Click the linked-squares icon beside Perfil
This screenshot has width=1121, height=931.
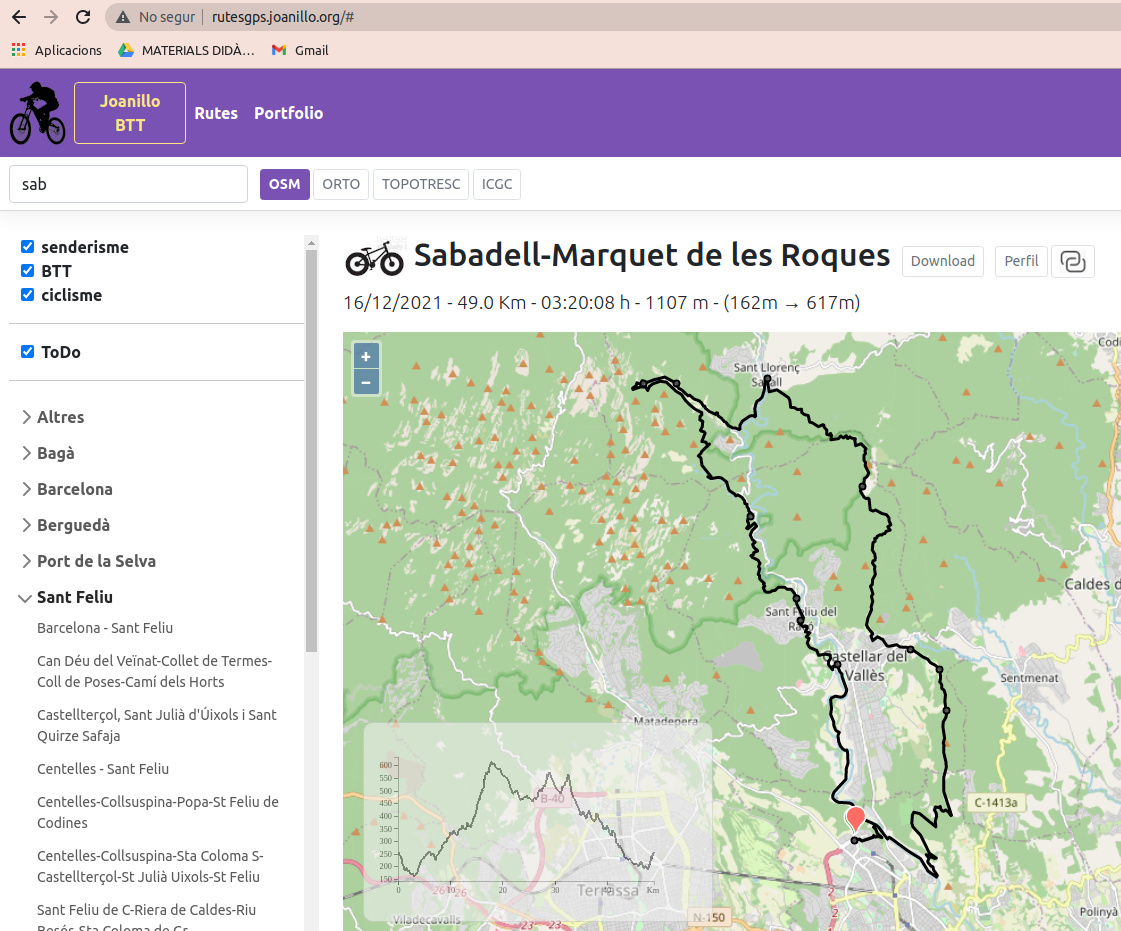pyautogui.click(x=1073, y=261)
